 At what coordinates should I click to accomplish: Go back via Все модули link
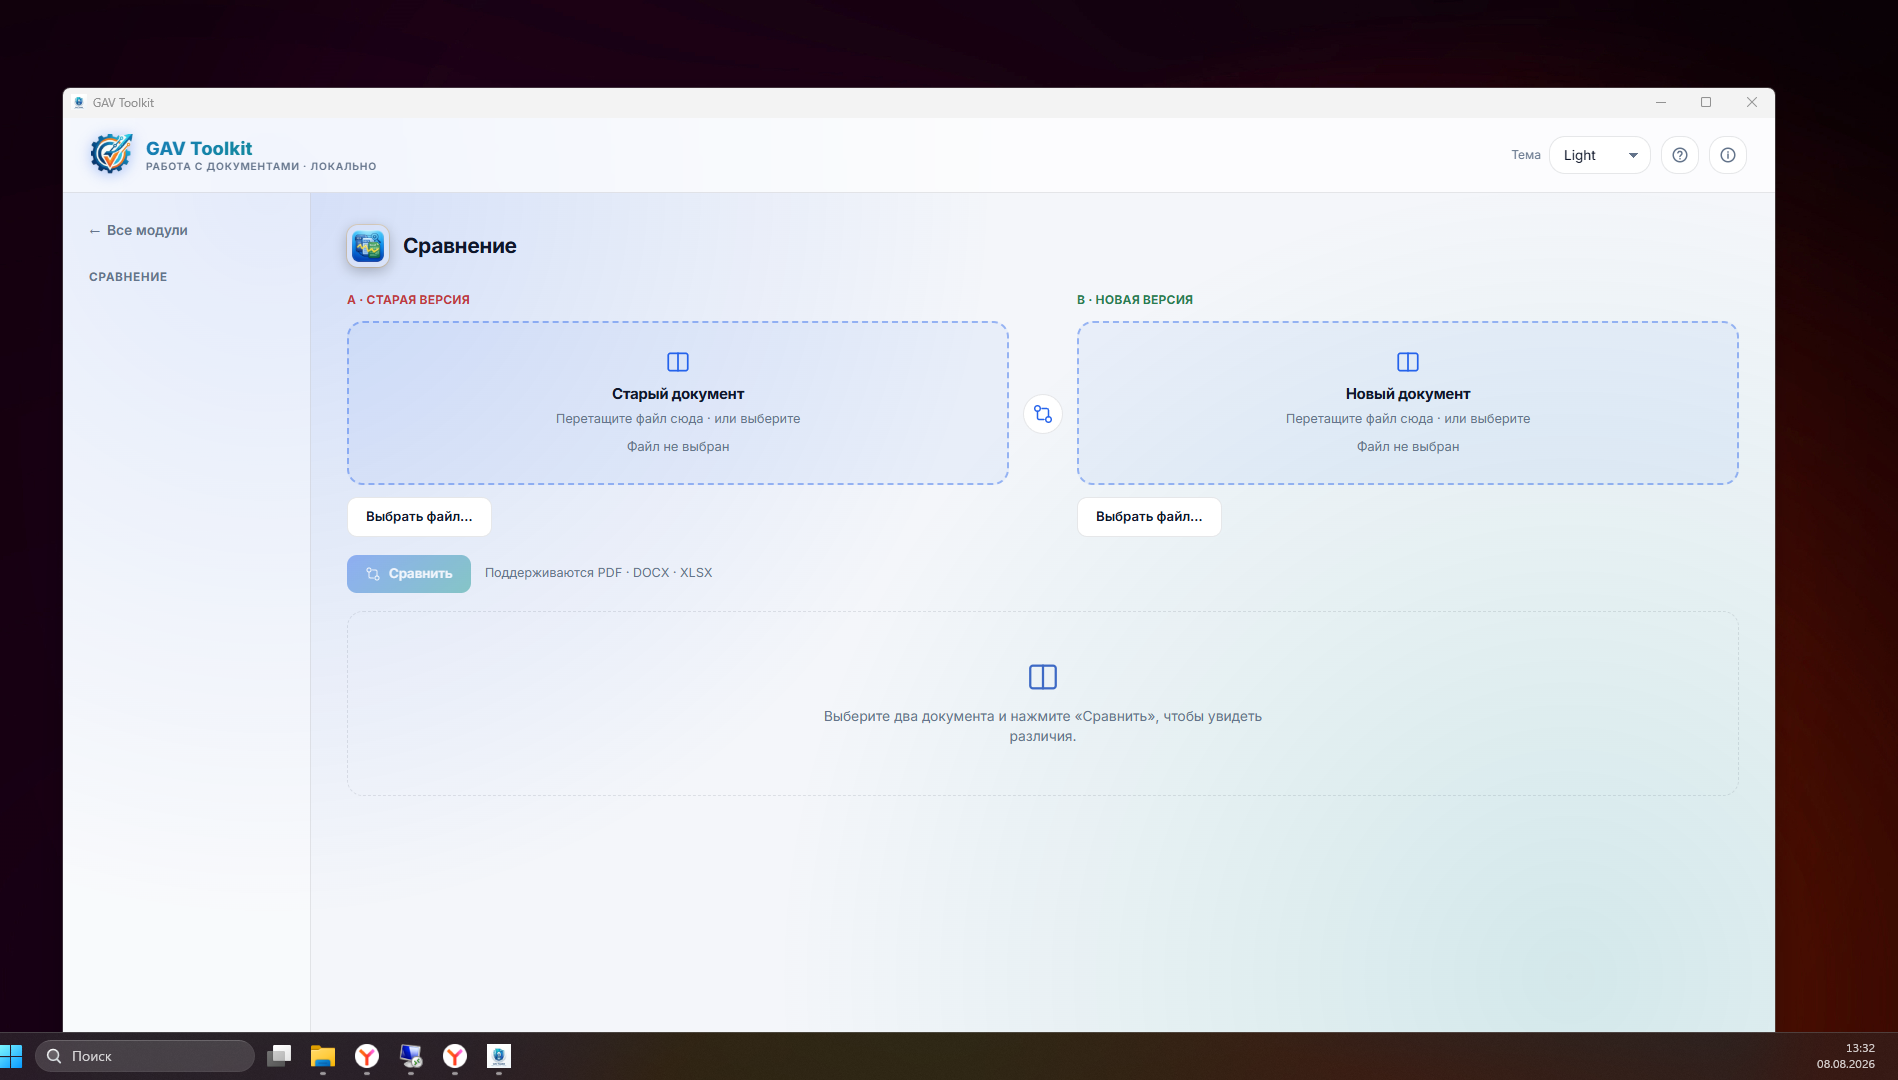[138, 230]
